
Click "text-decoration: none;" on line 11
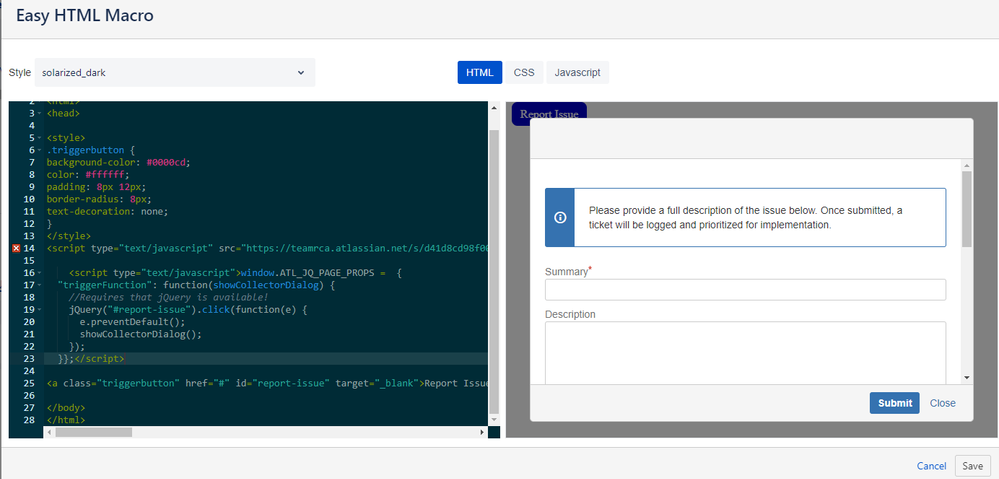pyautogui.click(x=107, y=211)
